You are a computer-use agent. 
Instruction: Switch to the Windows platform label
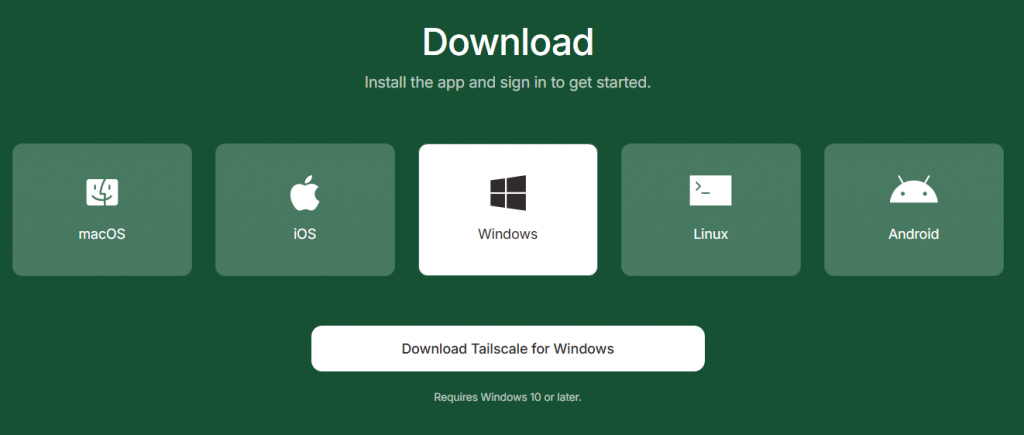(x=508, y=234)
